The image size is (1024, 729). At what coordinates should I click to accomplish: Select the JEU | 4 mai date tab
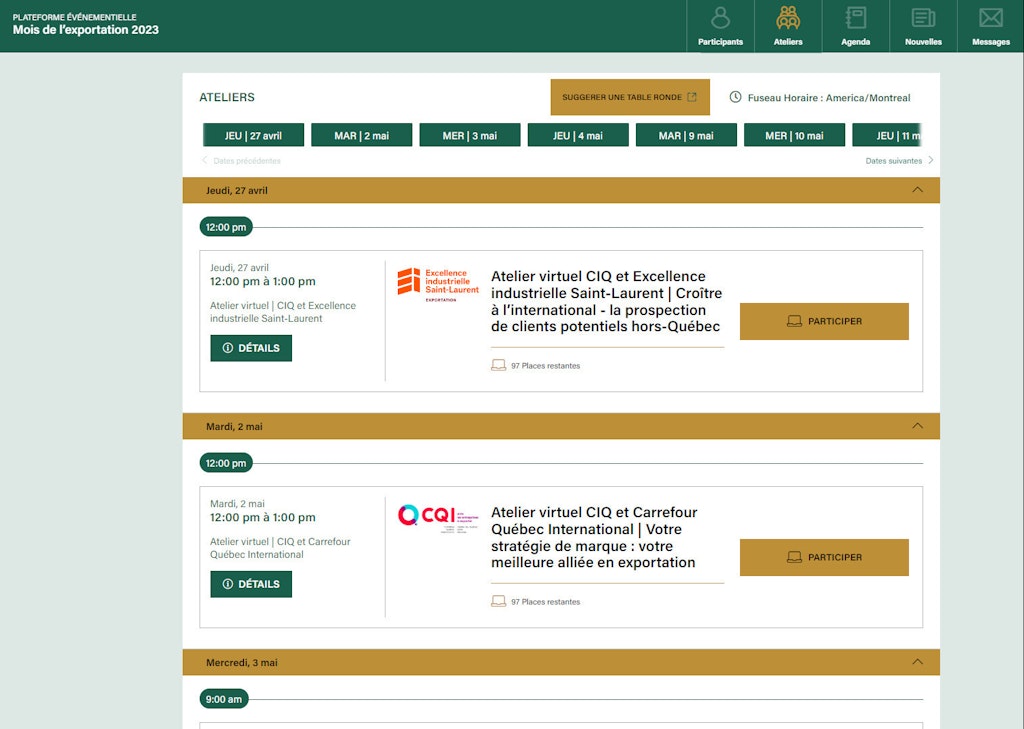(x=578, y=135)
